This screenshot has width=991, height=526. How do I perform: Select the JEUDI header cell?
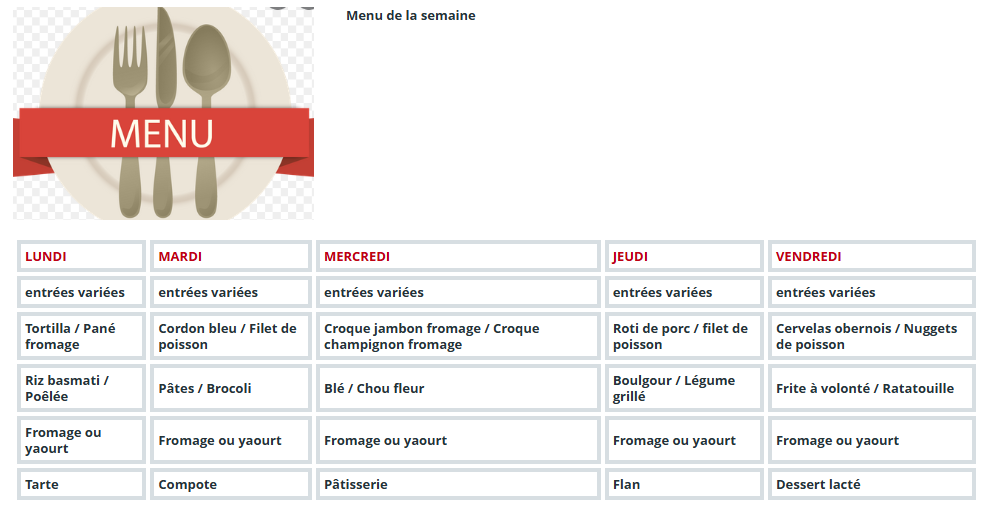[684, 257]
